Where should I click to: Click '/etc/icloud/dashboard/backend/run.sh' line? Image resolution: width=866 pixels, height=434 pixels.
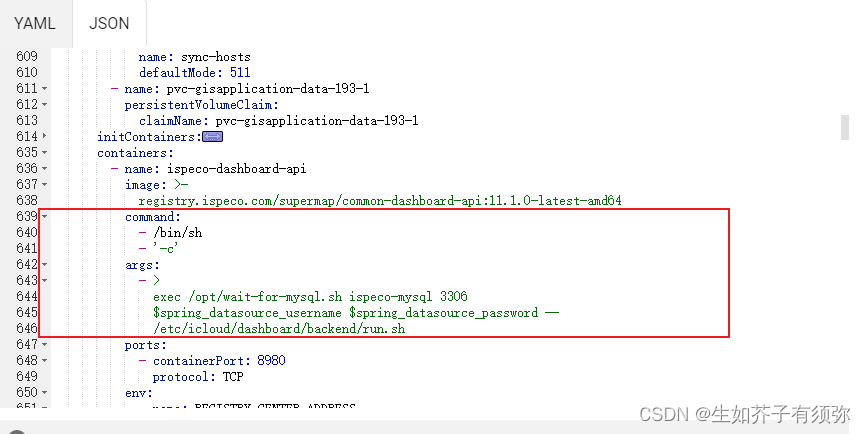click(279, 329)
